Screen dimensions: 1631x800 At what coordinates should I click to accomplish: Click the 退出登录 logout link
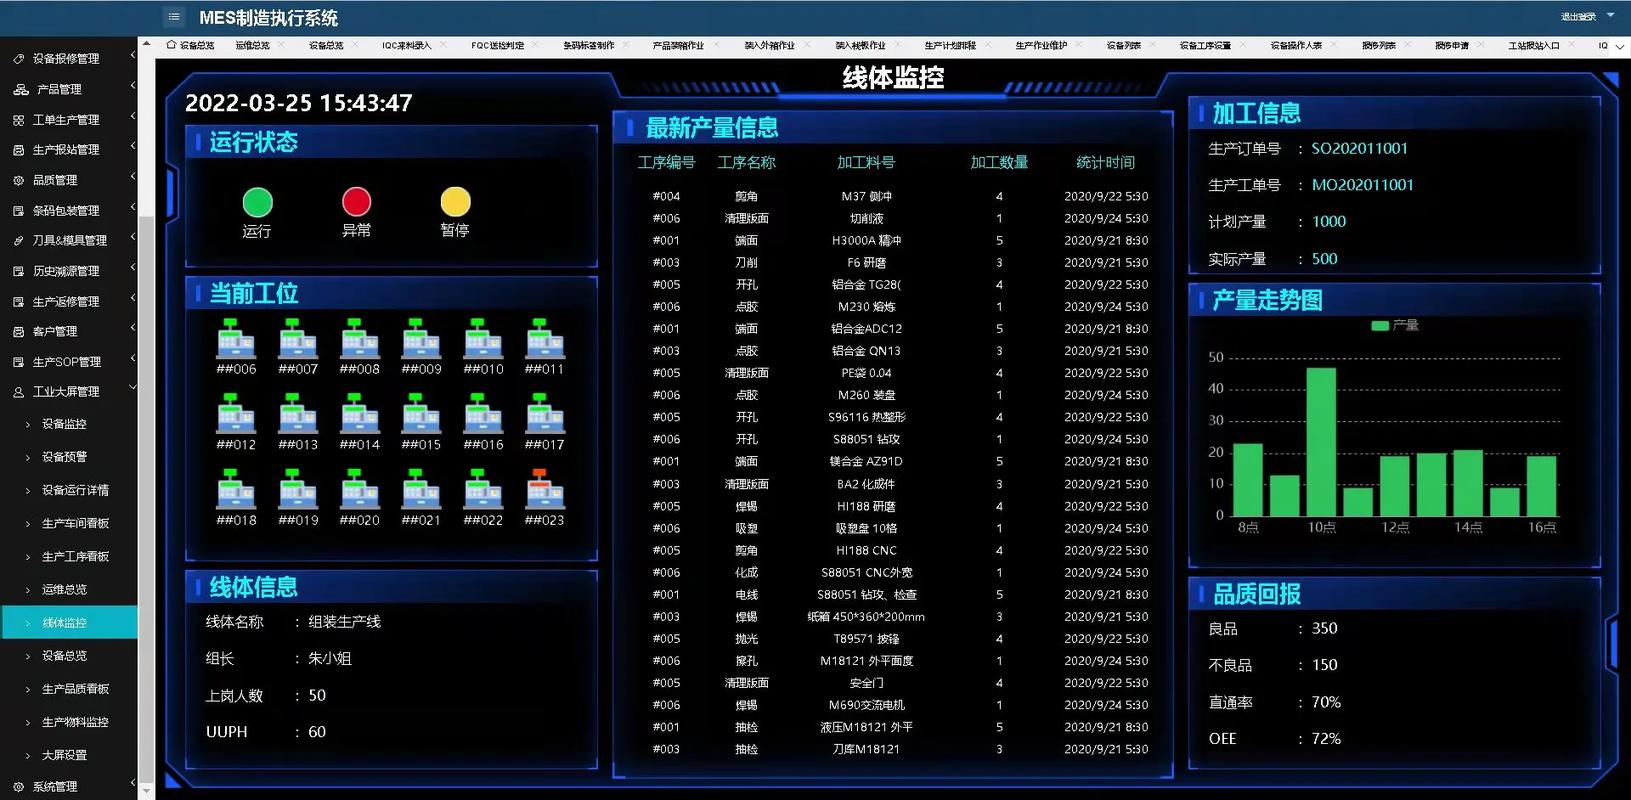point(1578,17)
